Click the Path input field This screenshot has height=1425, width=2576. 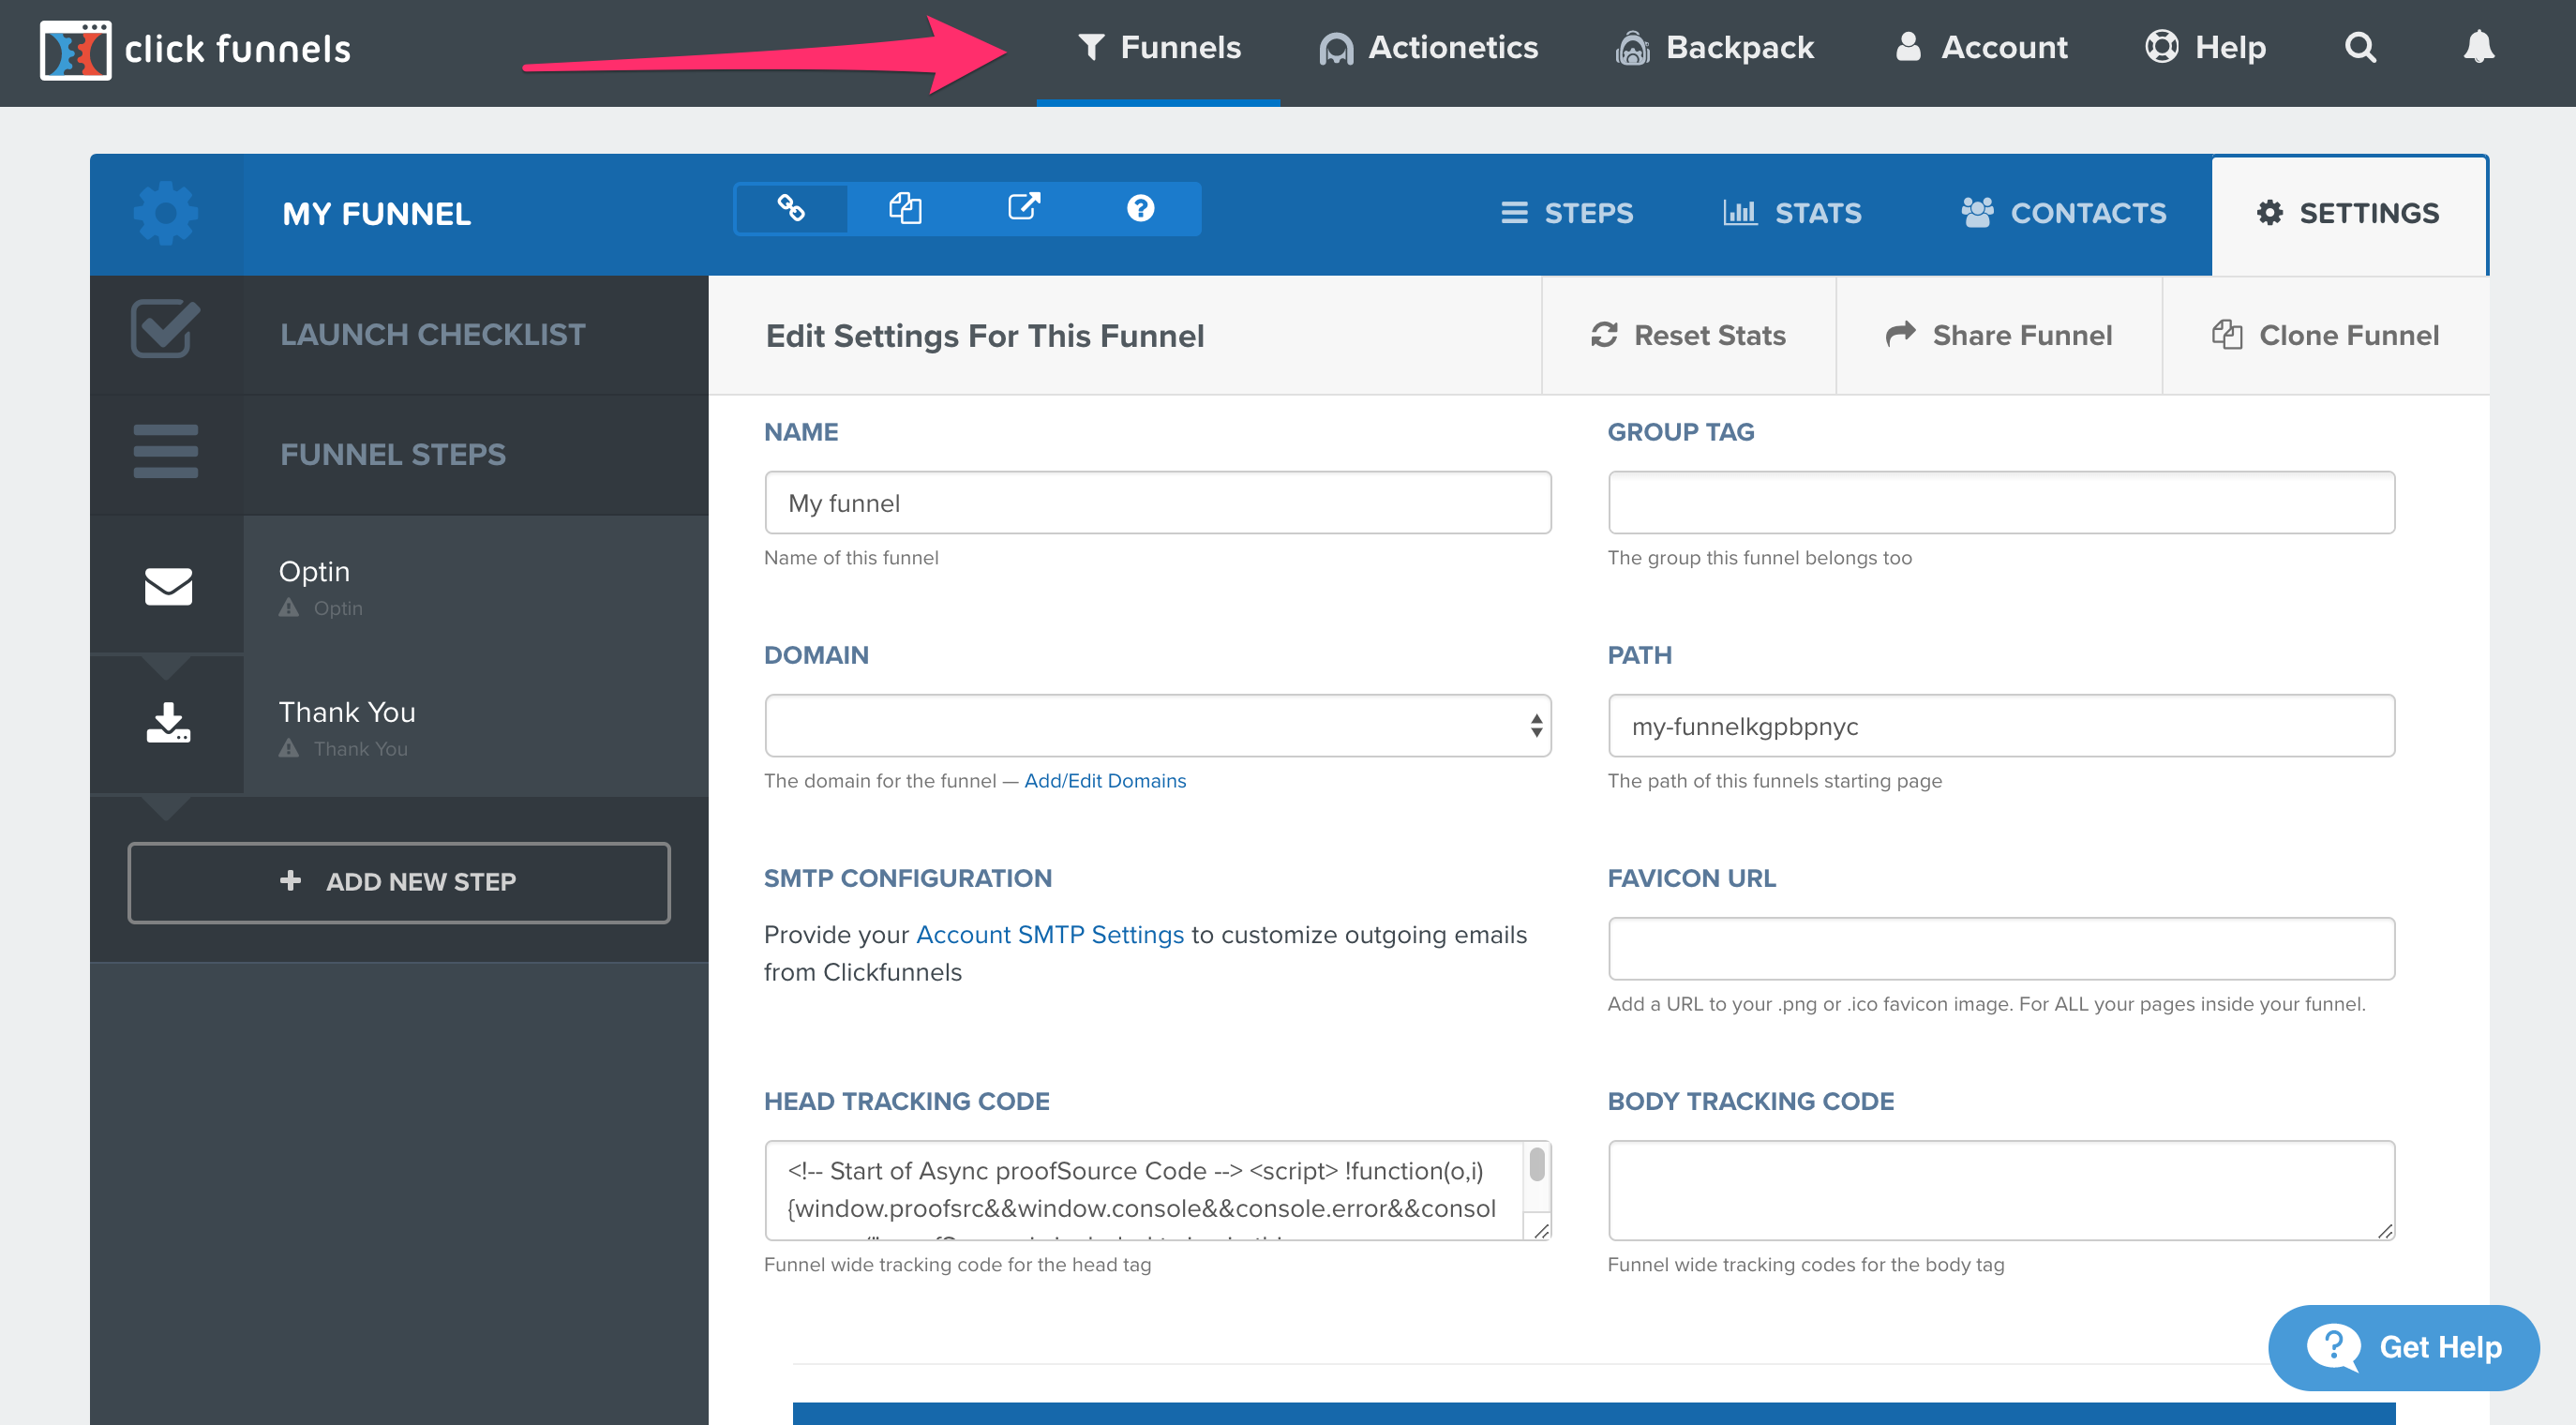pyautogui.click(x=2001, y=726)
